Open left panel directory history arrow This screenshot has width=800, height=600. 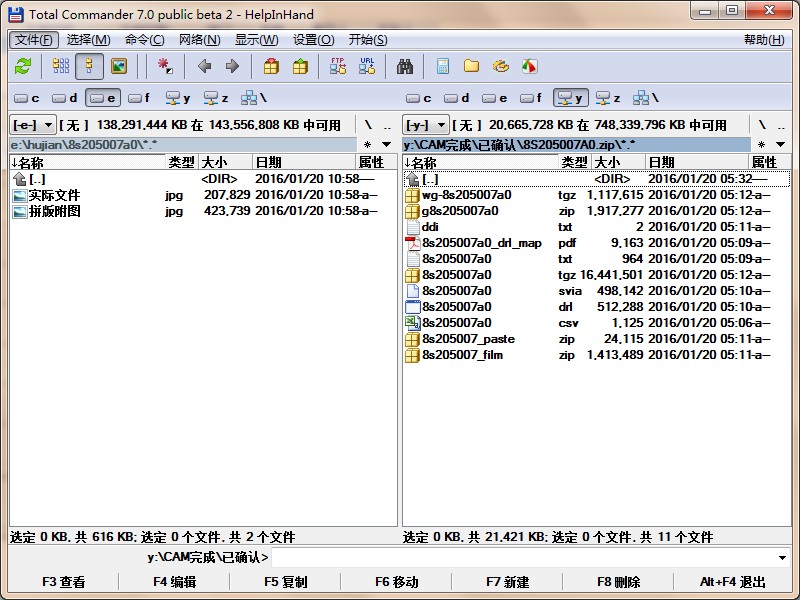[x=387, y=145]
